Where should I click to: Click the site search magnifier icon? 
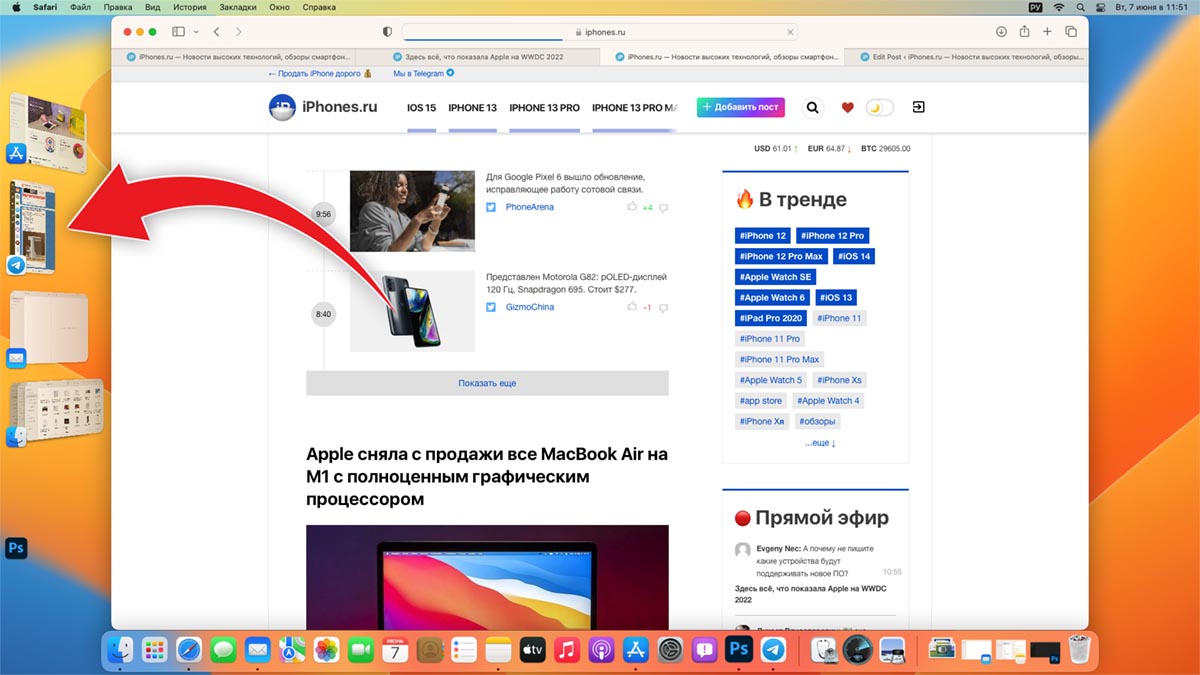tap(812, 107)
